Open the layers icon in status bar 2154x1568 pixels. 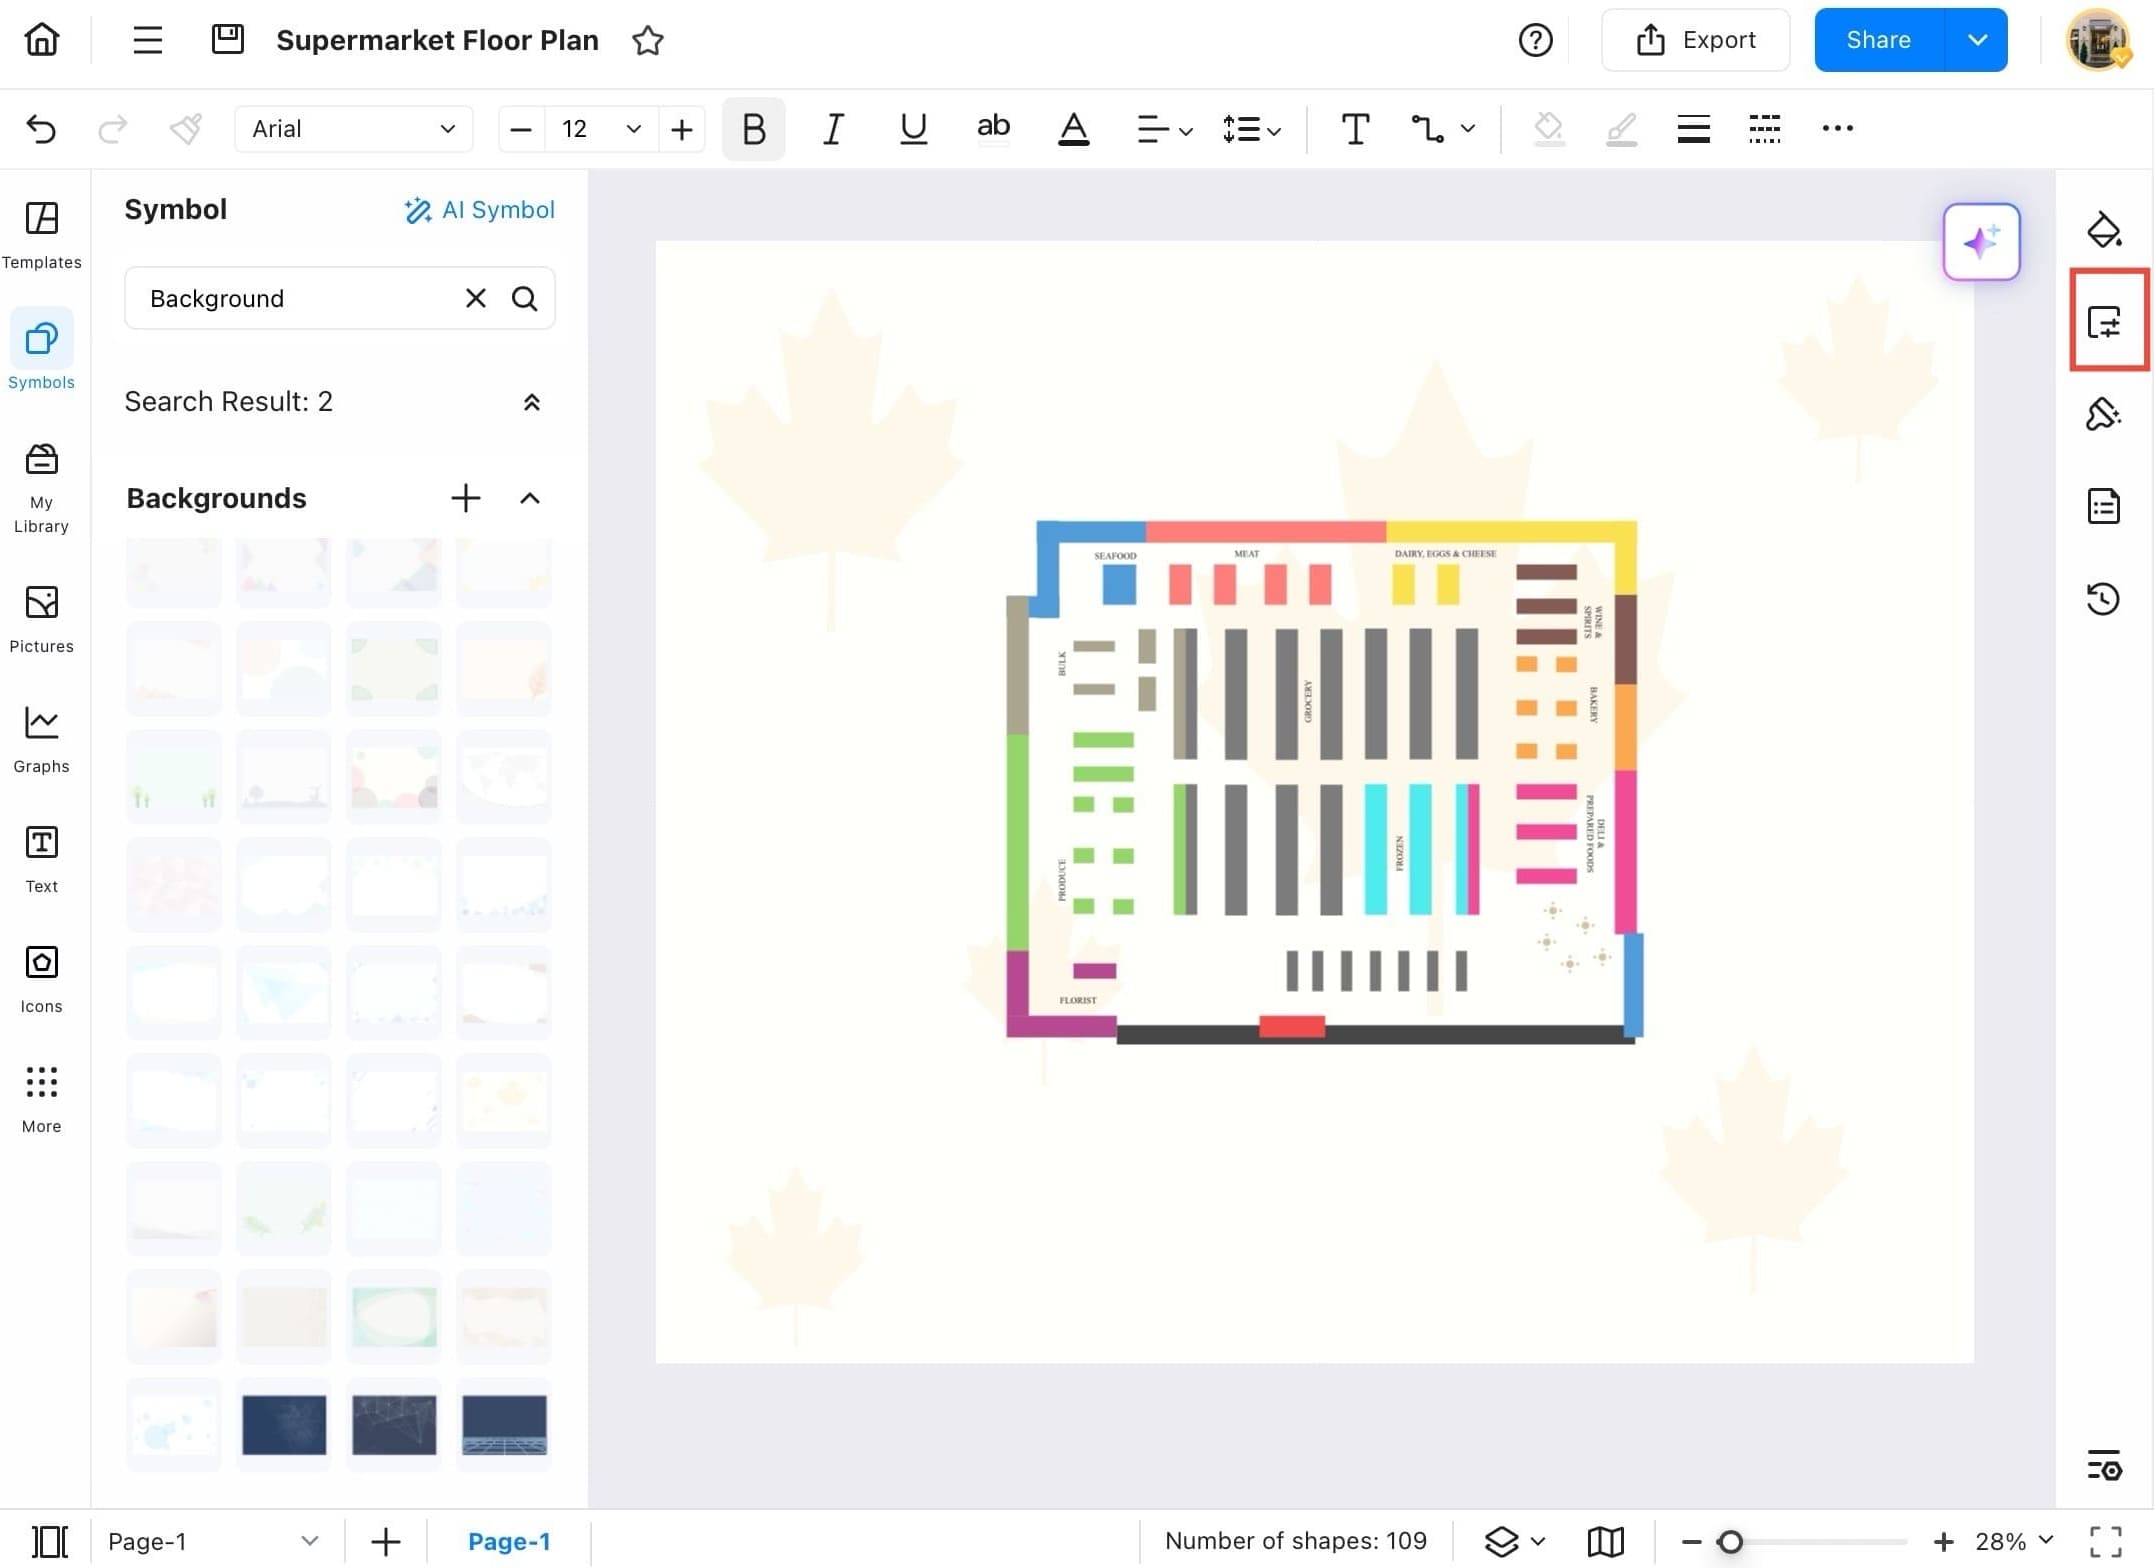pyautogui.click(x=1501, y=1541)
